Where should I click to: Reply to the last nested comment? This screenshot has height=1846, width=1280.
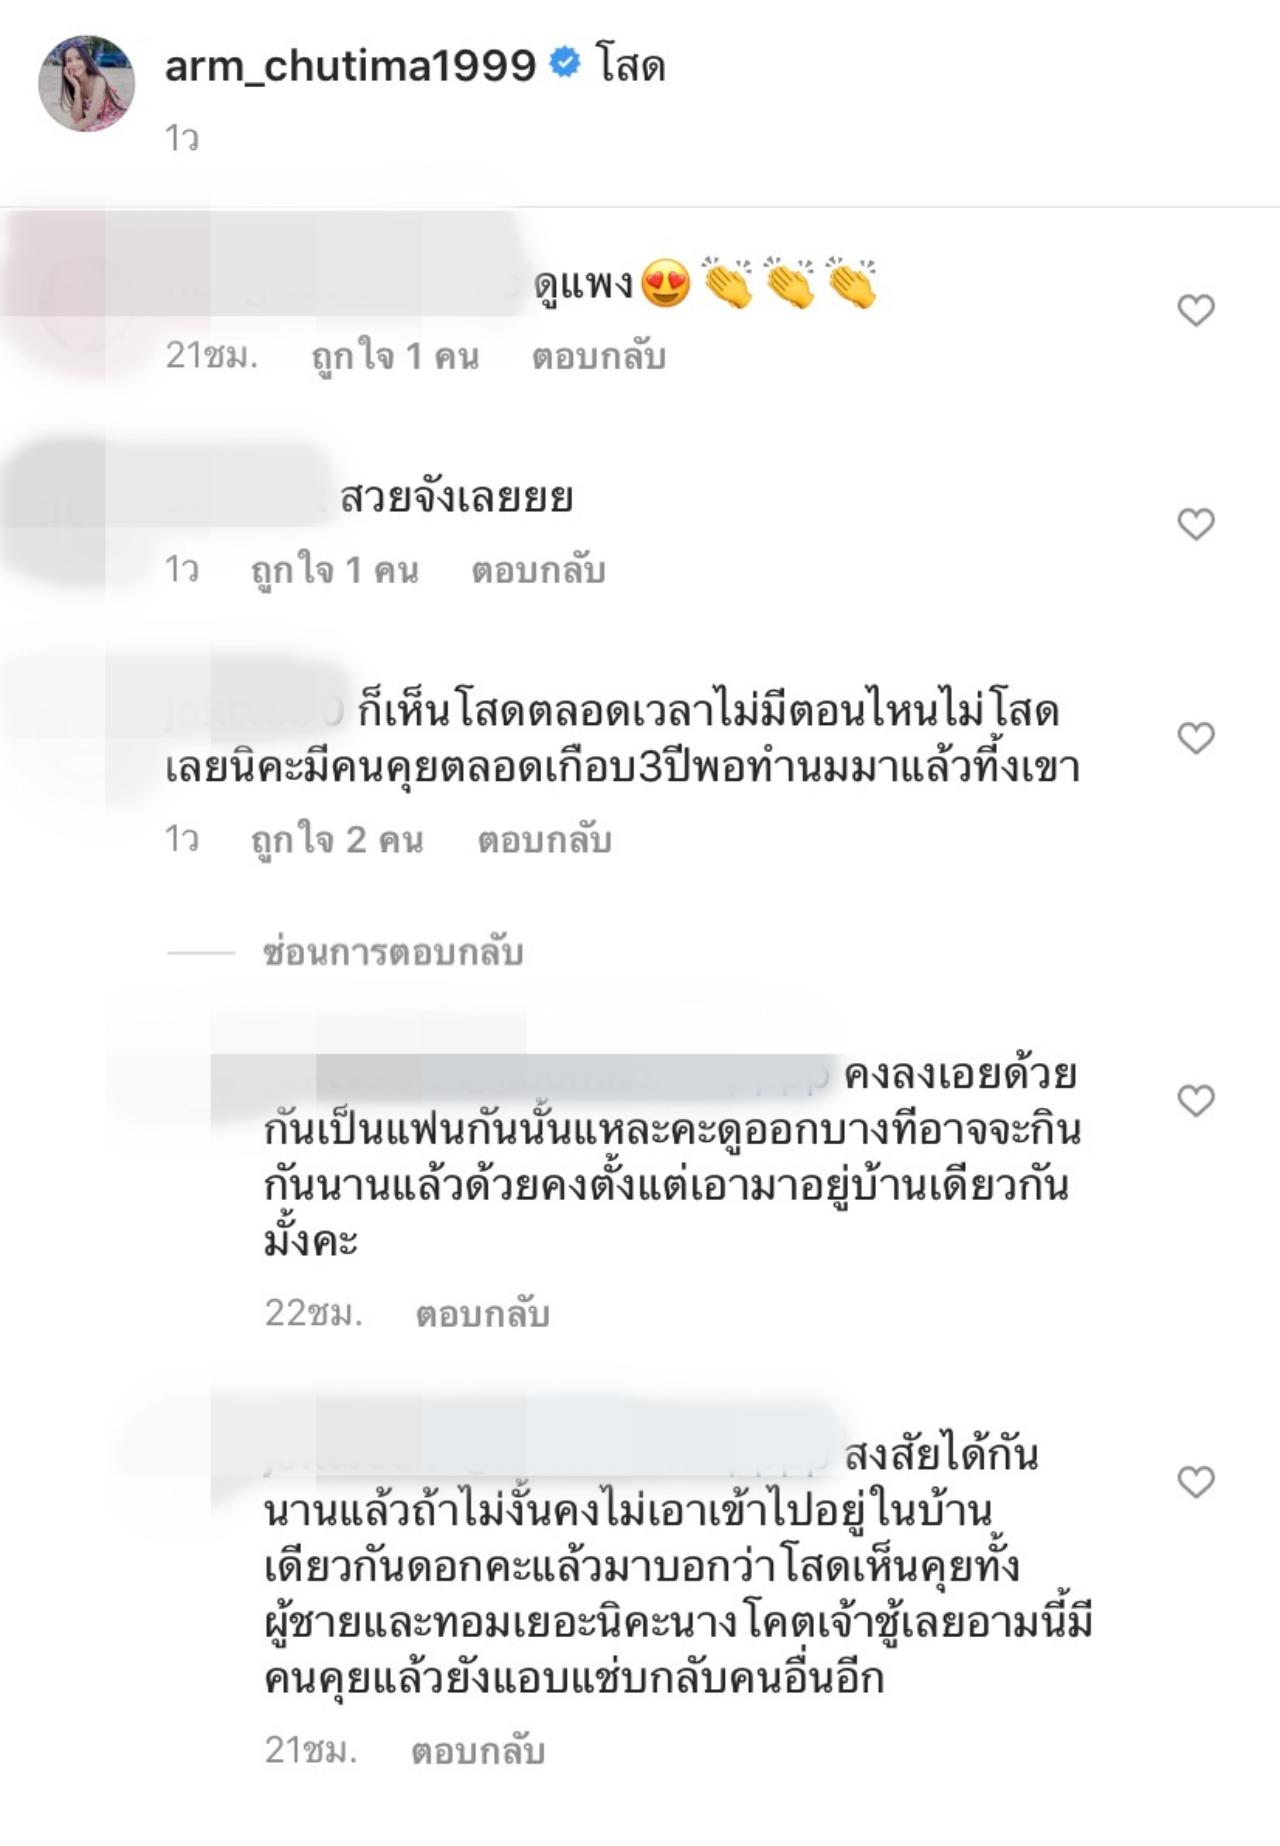click(478, 1751)
